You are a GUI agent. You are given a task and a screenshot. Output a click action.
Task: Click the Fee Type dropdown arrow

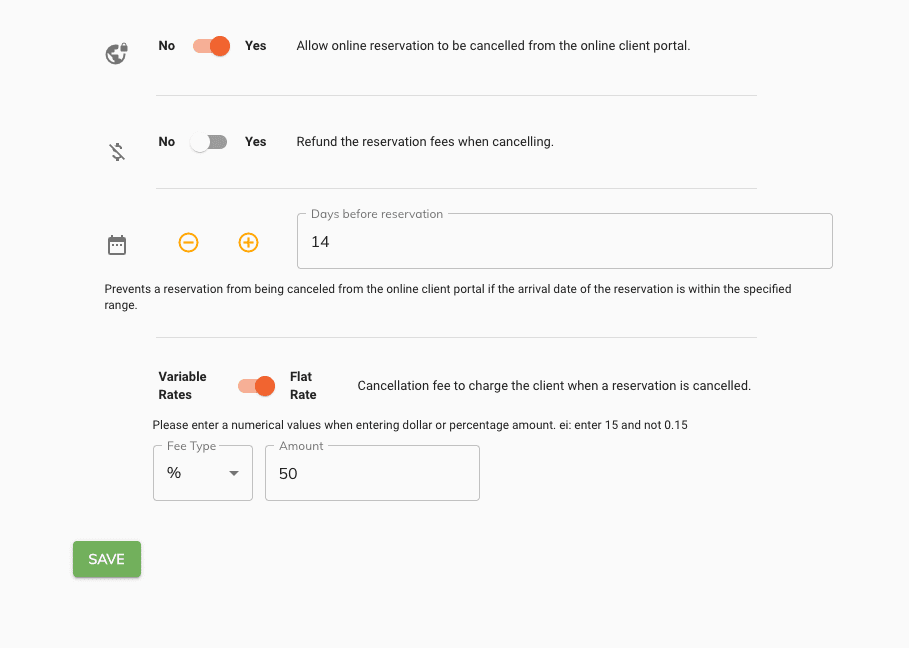click(x=234, y=473)
